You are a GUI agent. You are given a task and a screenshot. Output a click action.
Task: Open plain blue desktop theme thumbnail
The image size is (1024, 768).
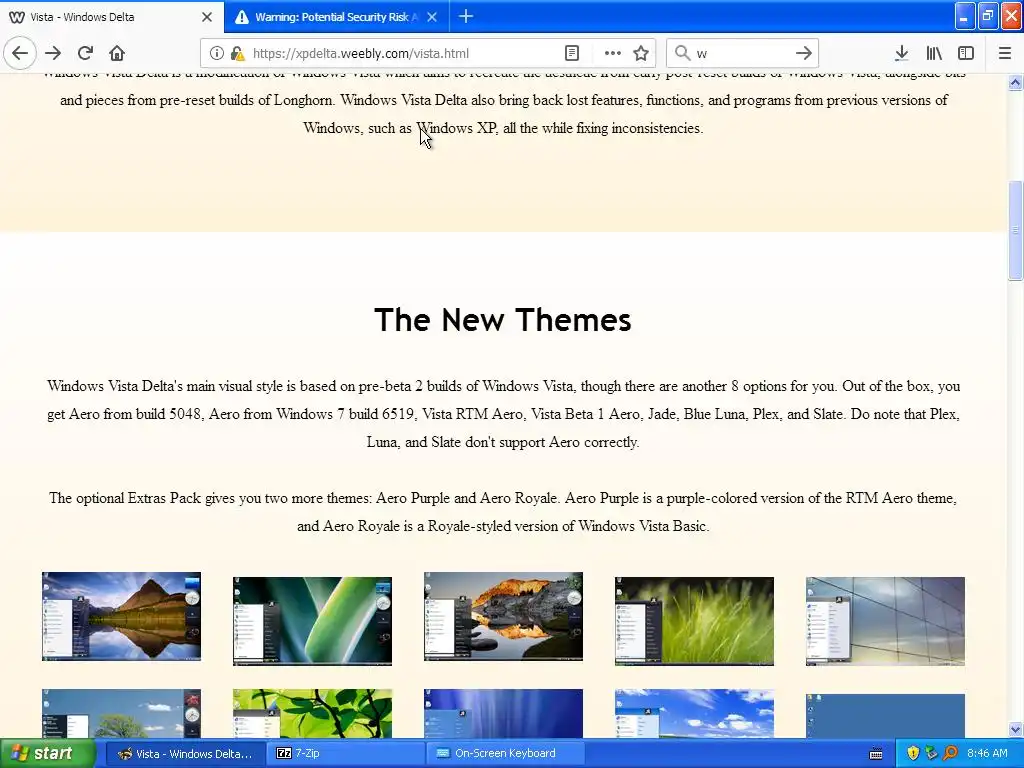tap(885, 716)
